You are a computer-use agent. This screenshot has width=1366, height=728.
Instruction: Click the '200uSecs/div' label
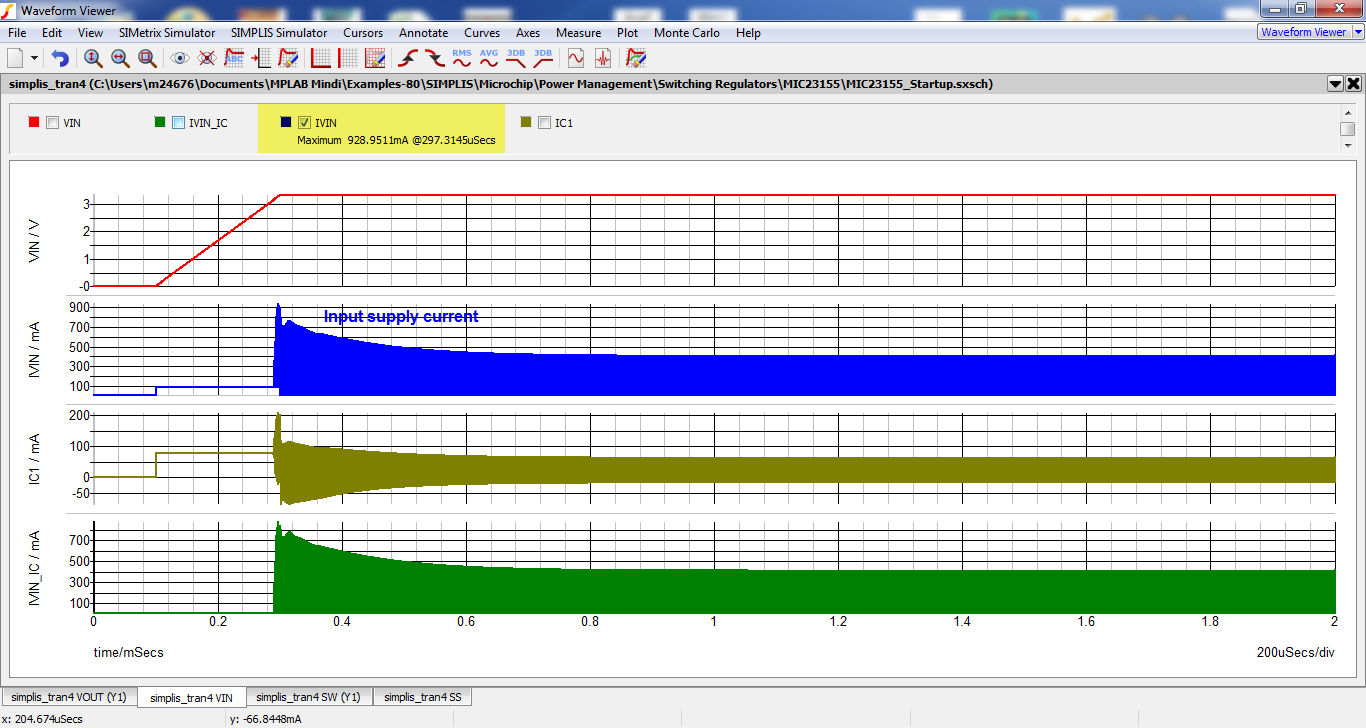[1295, 652]
